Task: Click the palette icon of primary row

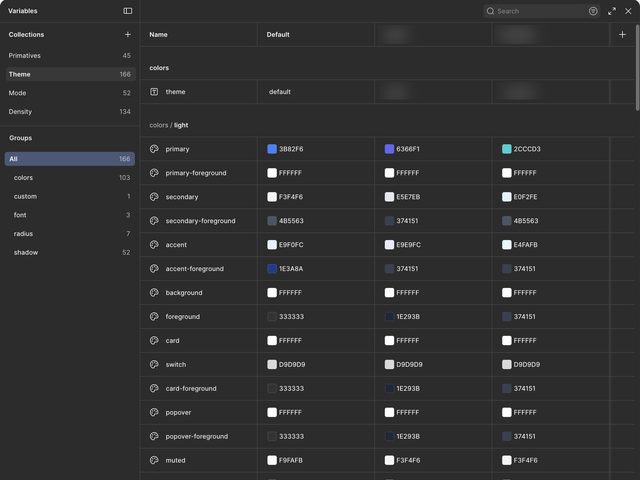Action: (x=154, y=149)
